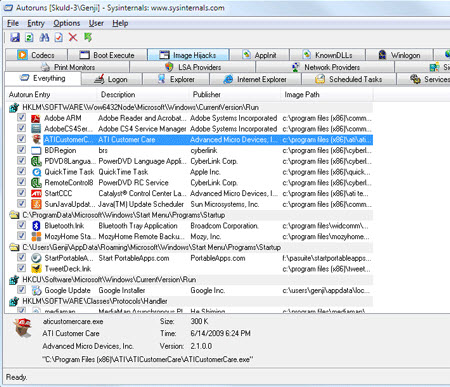The width and height of the screenshot is (450, 387).
Task: Select the HKLM Classes Protocols Handler row
Action: [x=189, y=301]
